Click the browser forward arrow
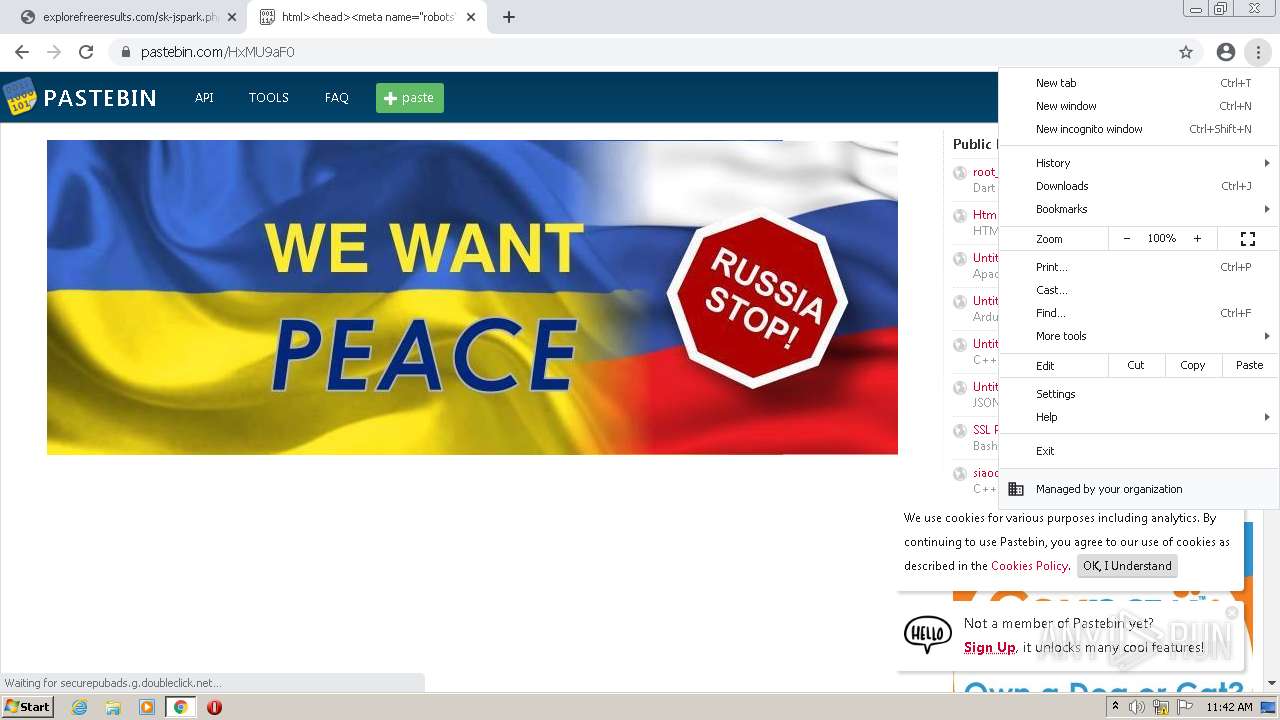1280x720 pixels. point(54,52)
